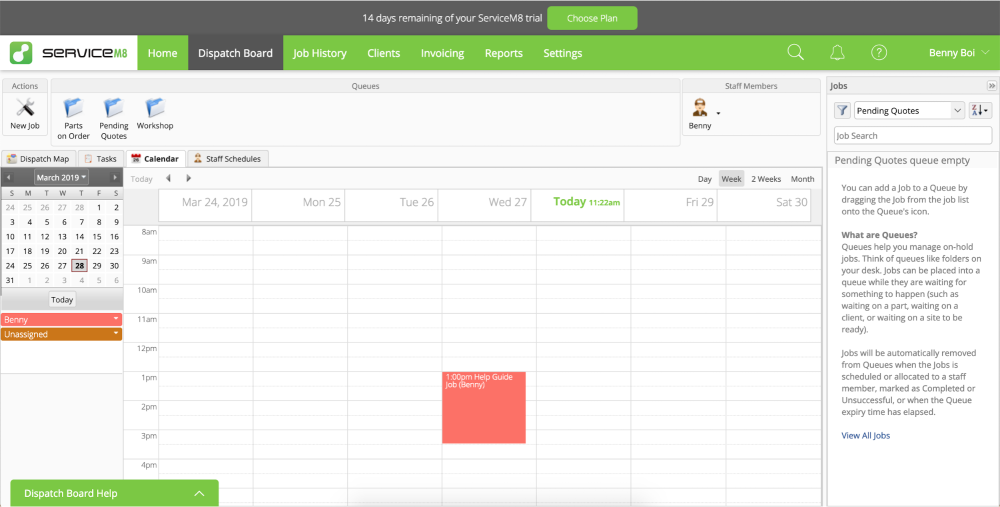Expand the Unassigned calendar filter arrow
Viewport: 1000px width, 507px height.
[116, 334]
